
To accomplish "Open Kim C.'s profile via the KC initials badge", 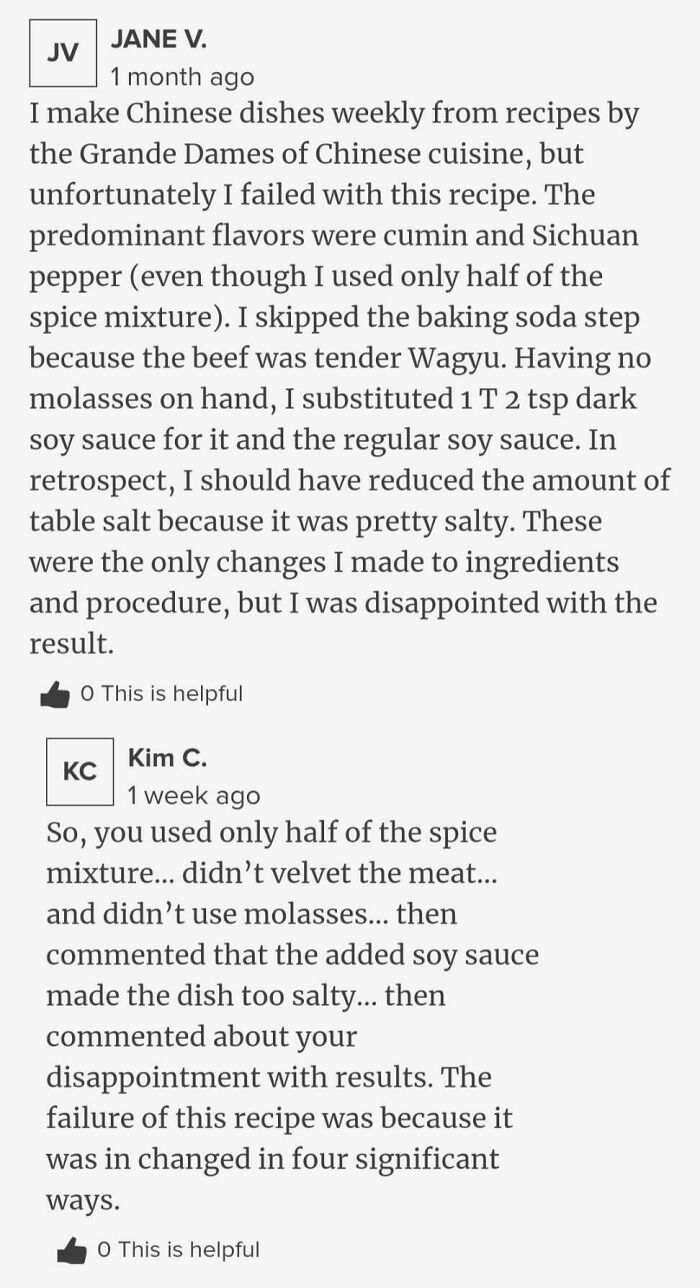I will [x=80, y=771].
